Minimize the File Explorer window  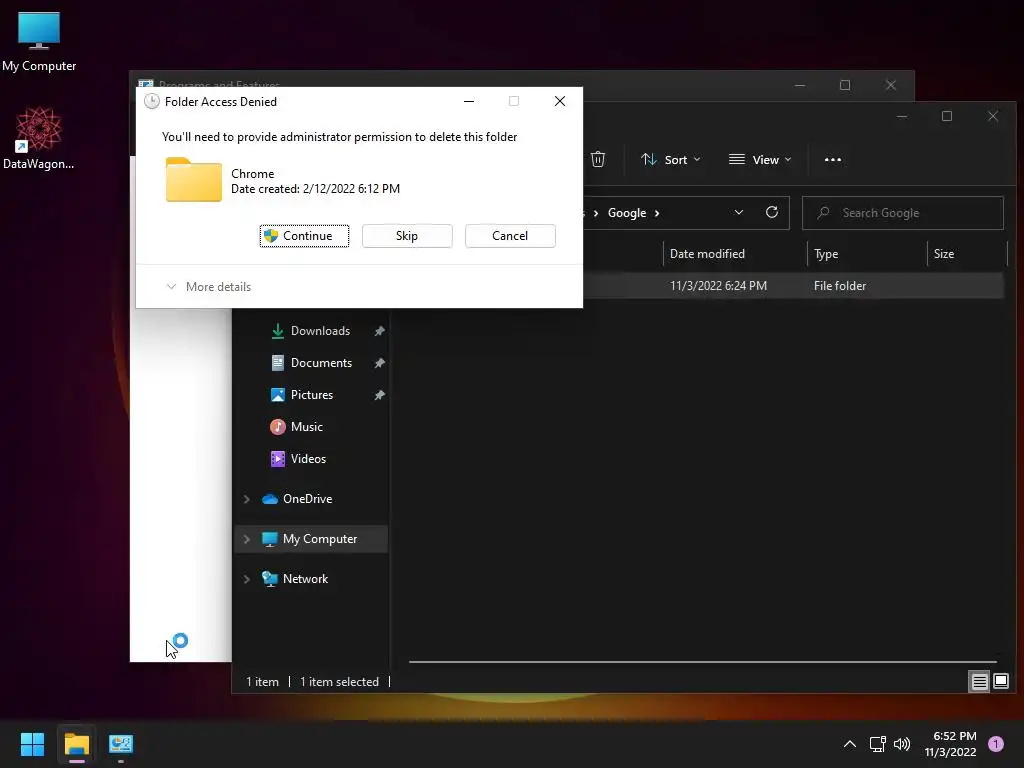point(902,116)
